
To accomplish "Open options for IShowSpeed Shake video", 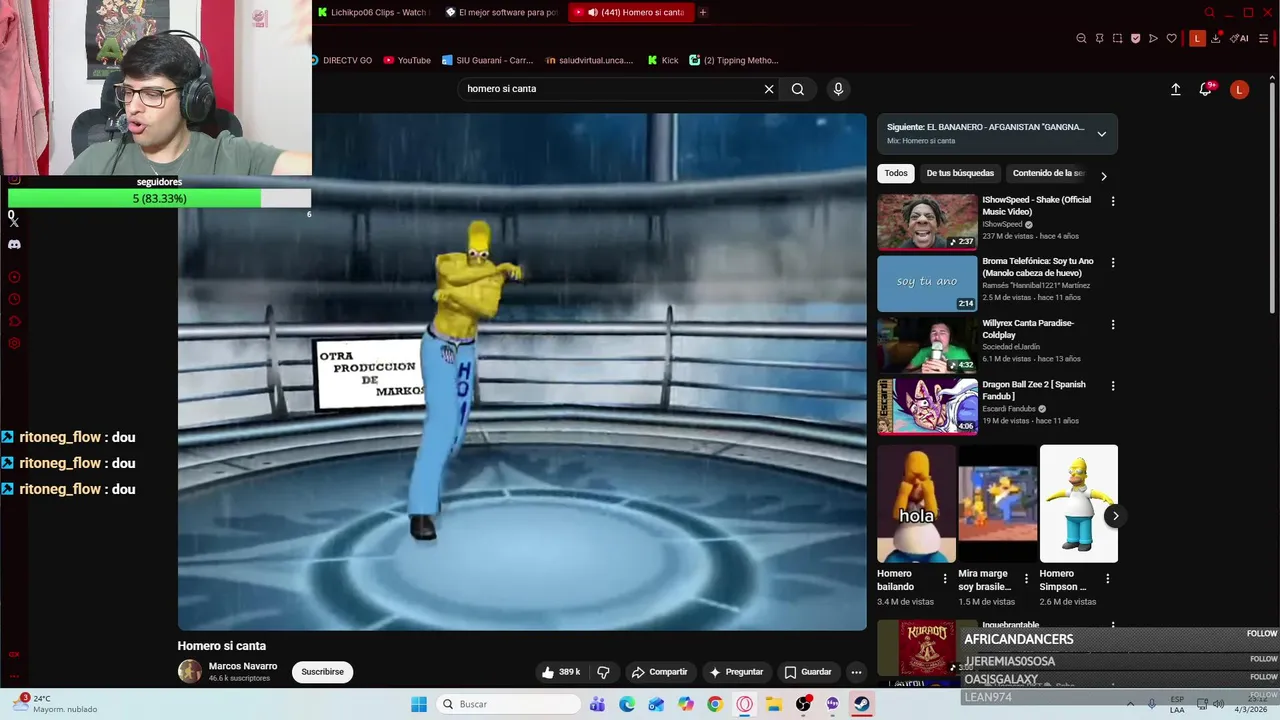I will pyautogui.click(x=1113, y=201).
